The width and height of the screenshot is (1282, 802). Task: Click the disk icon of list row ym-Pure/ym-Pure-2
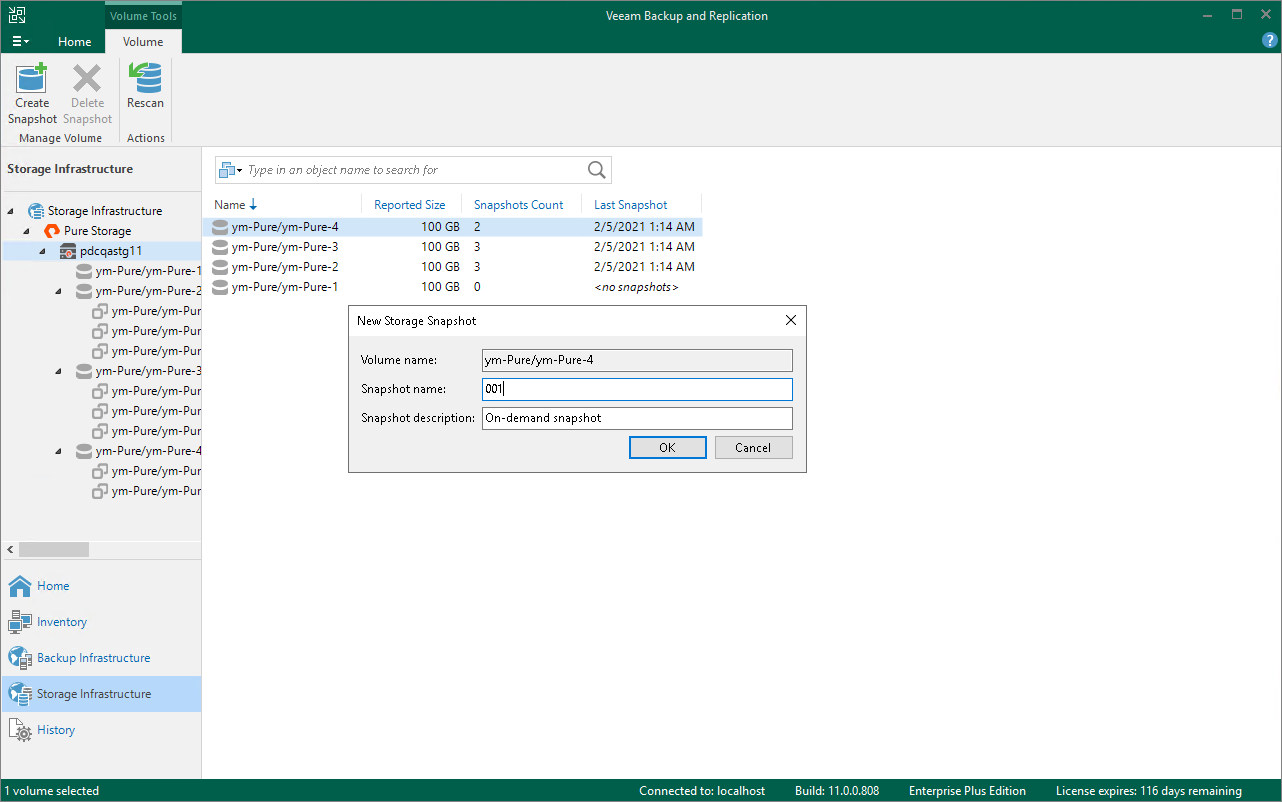pos(221,267)
